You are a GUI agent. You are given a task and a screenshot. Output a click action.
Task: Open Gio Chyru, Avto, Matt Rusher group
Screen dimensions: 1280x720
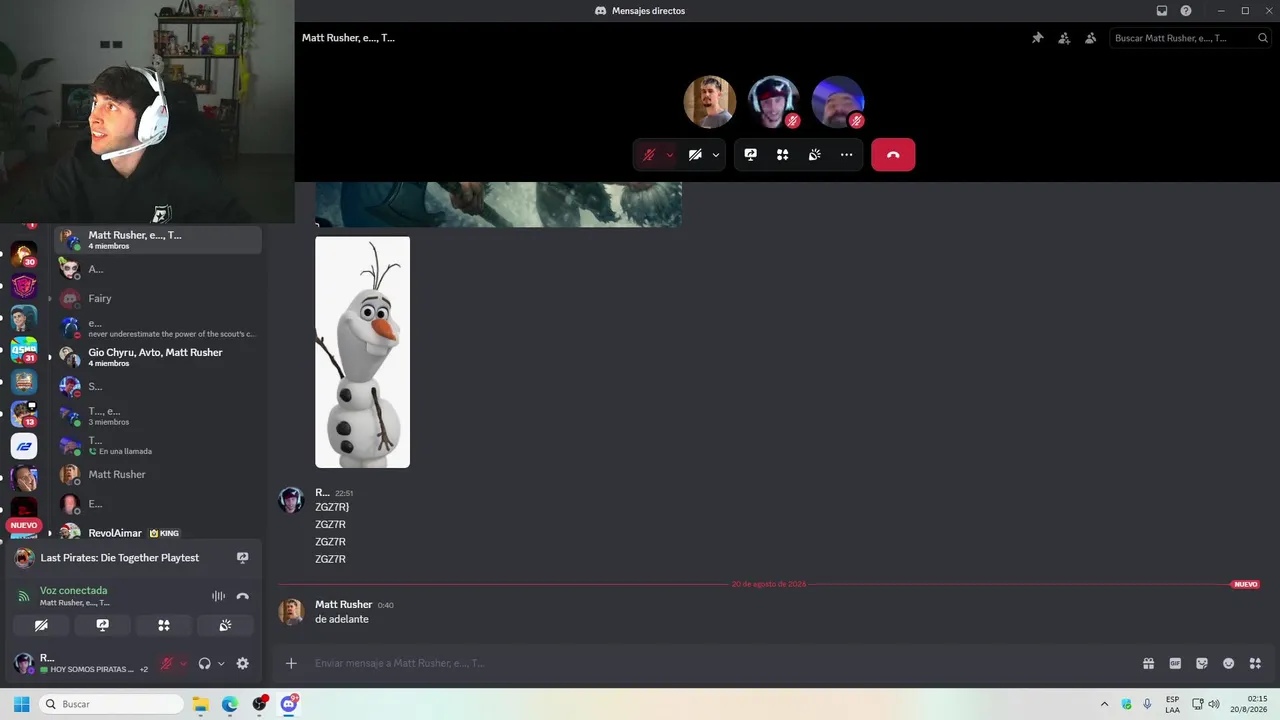[x=158, y=357]
